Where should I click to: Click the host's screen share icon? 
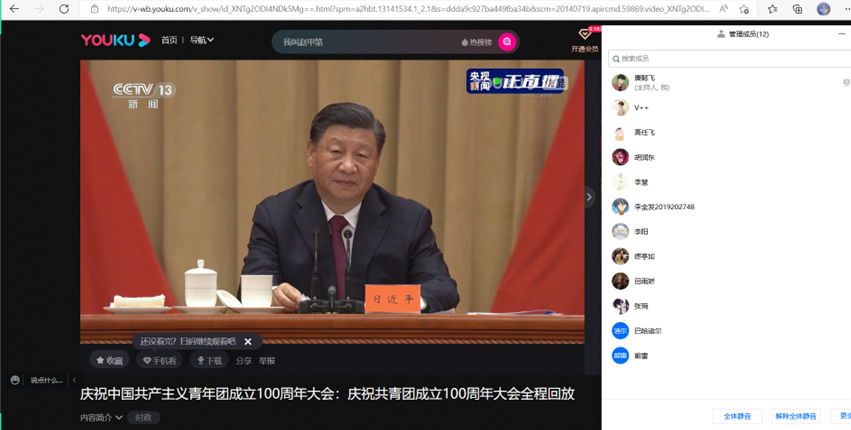click(846, 83)
